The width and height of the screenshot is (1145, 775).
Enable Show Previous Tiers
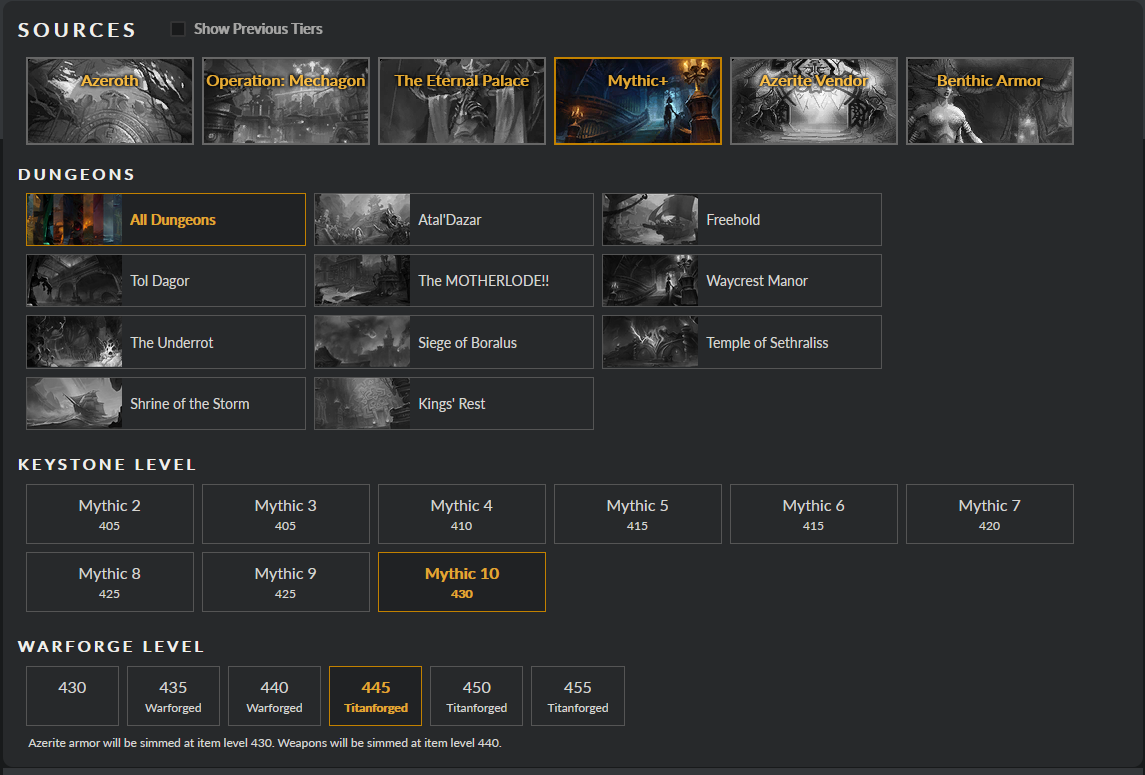tap(177, 28)
